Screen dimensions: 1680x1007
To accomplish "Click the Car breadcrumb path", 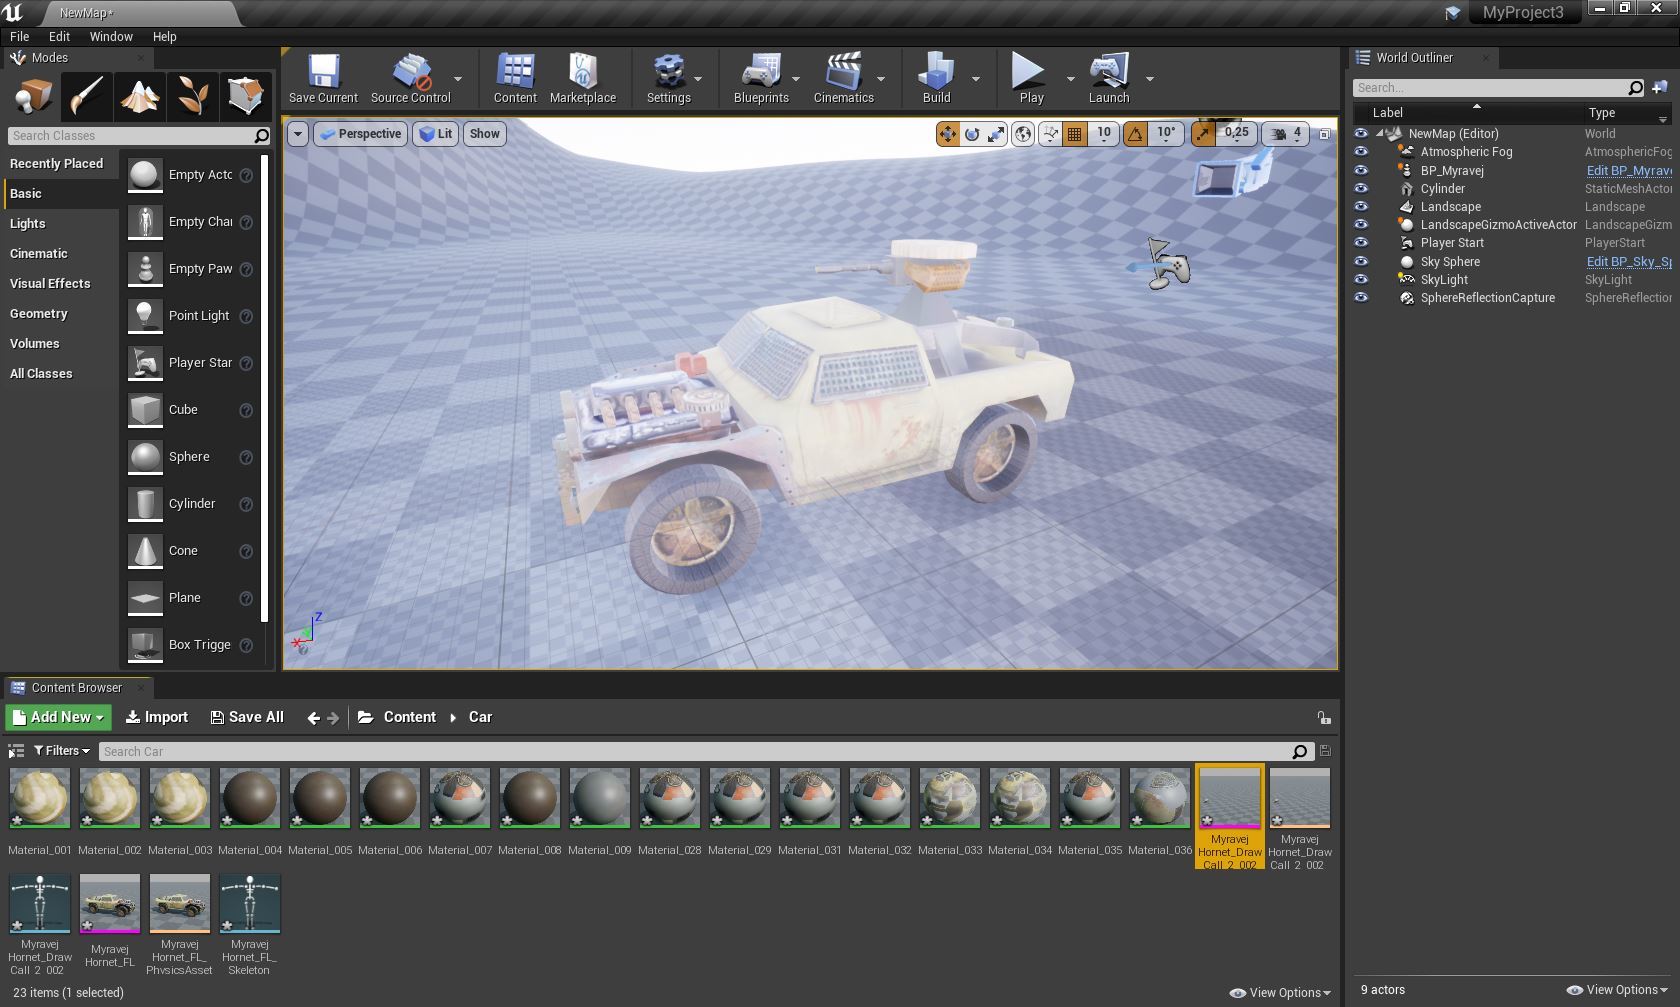I will click(481, 718).
